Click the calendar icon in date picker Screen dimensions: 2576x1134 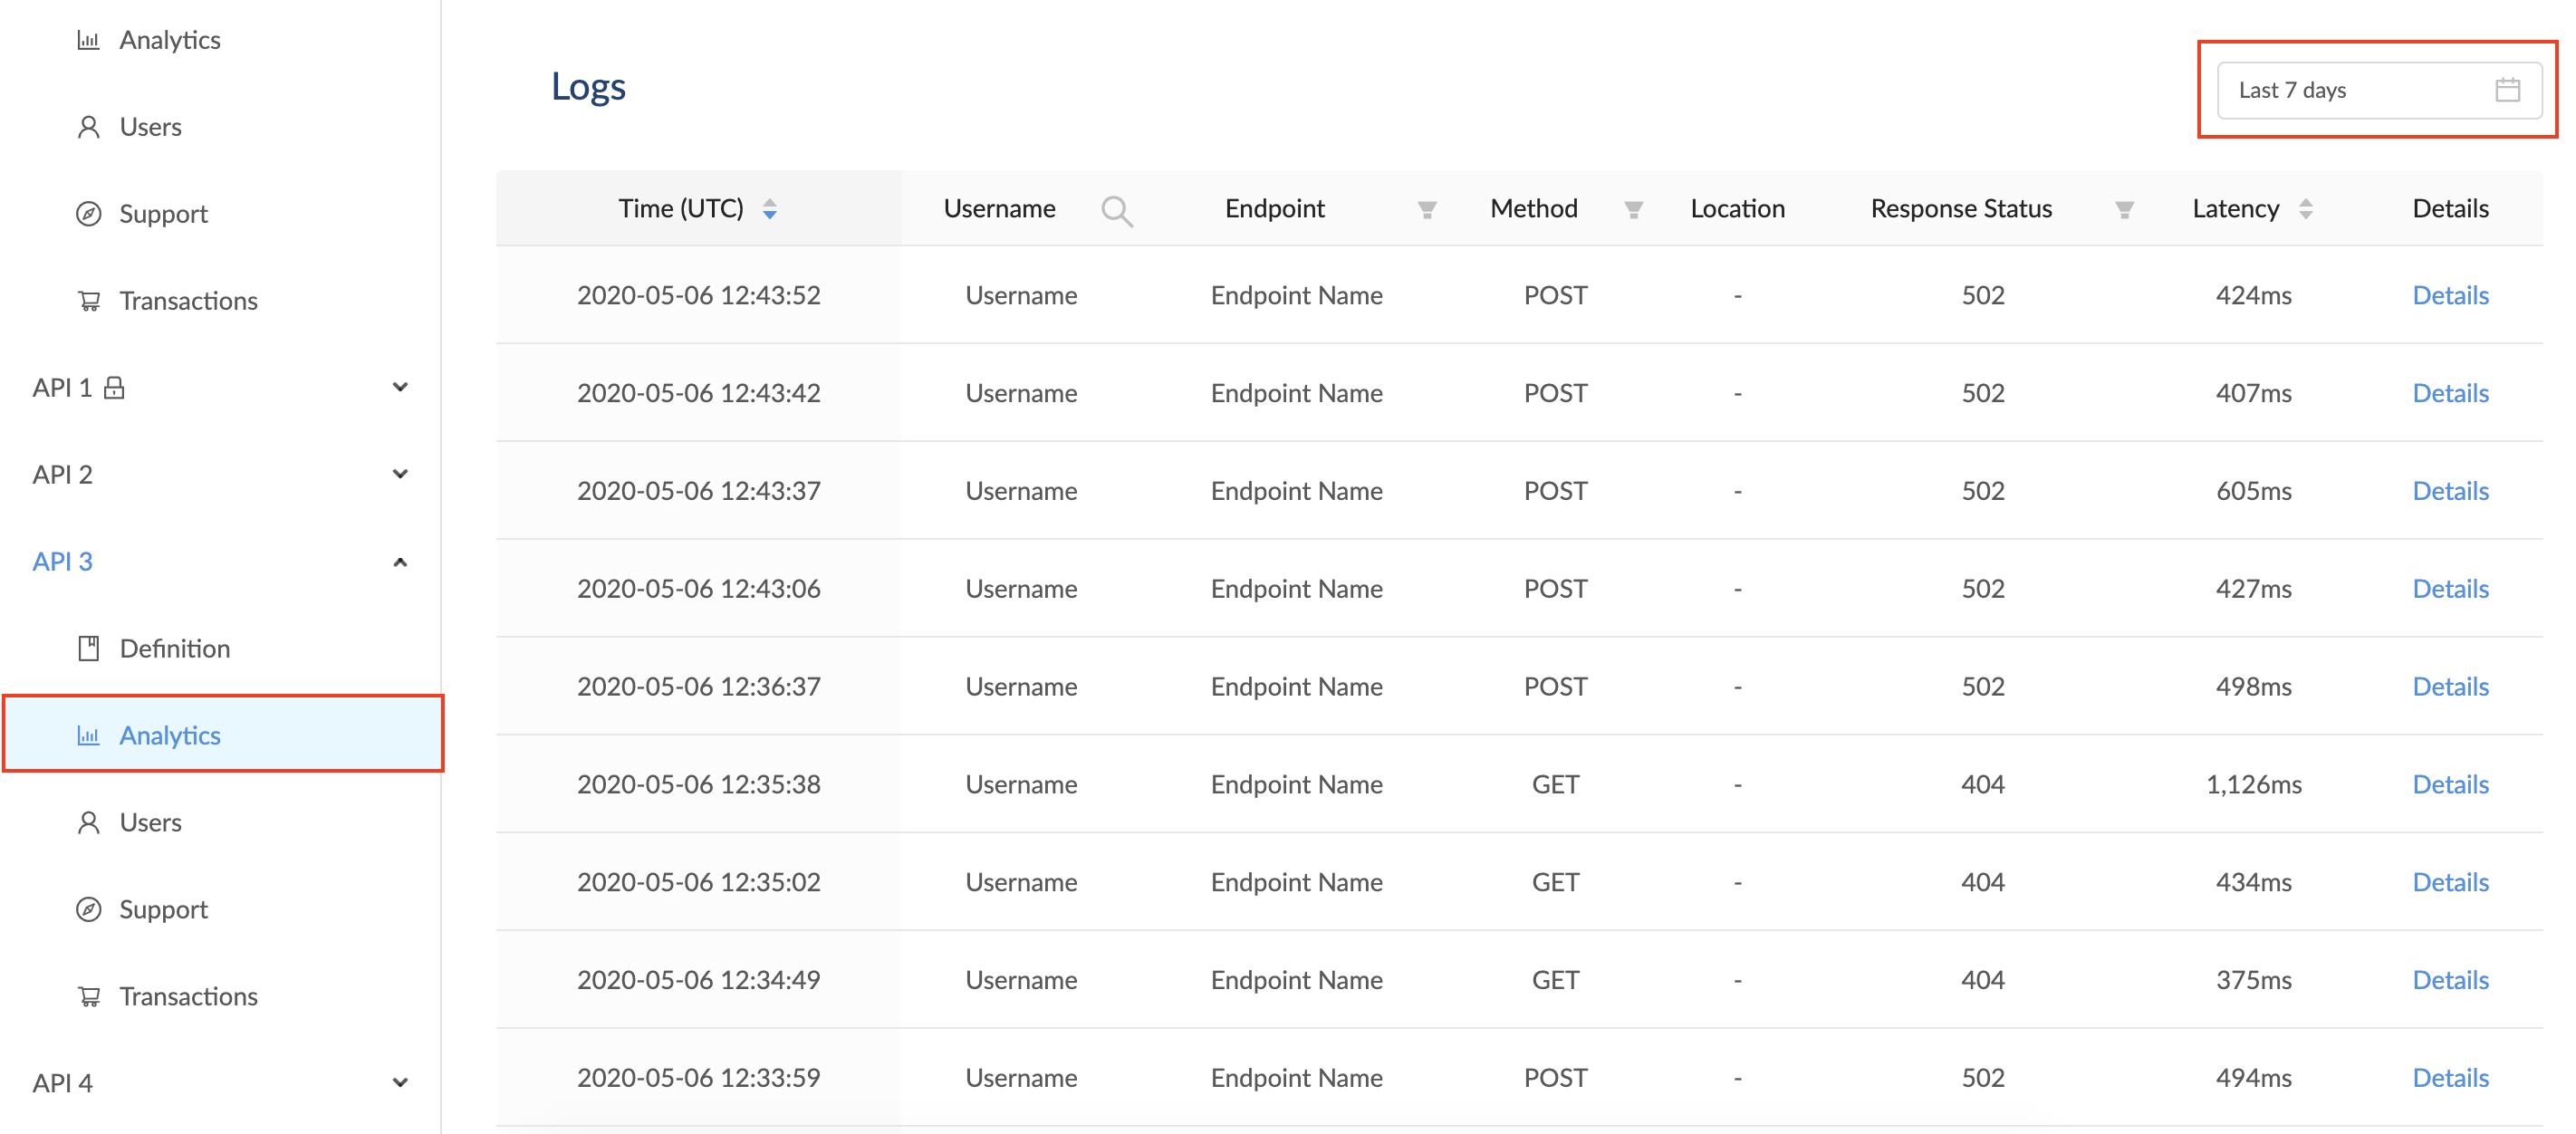click(x=2506, y=90)
